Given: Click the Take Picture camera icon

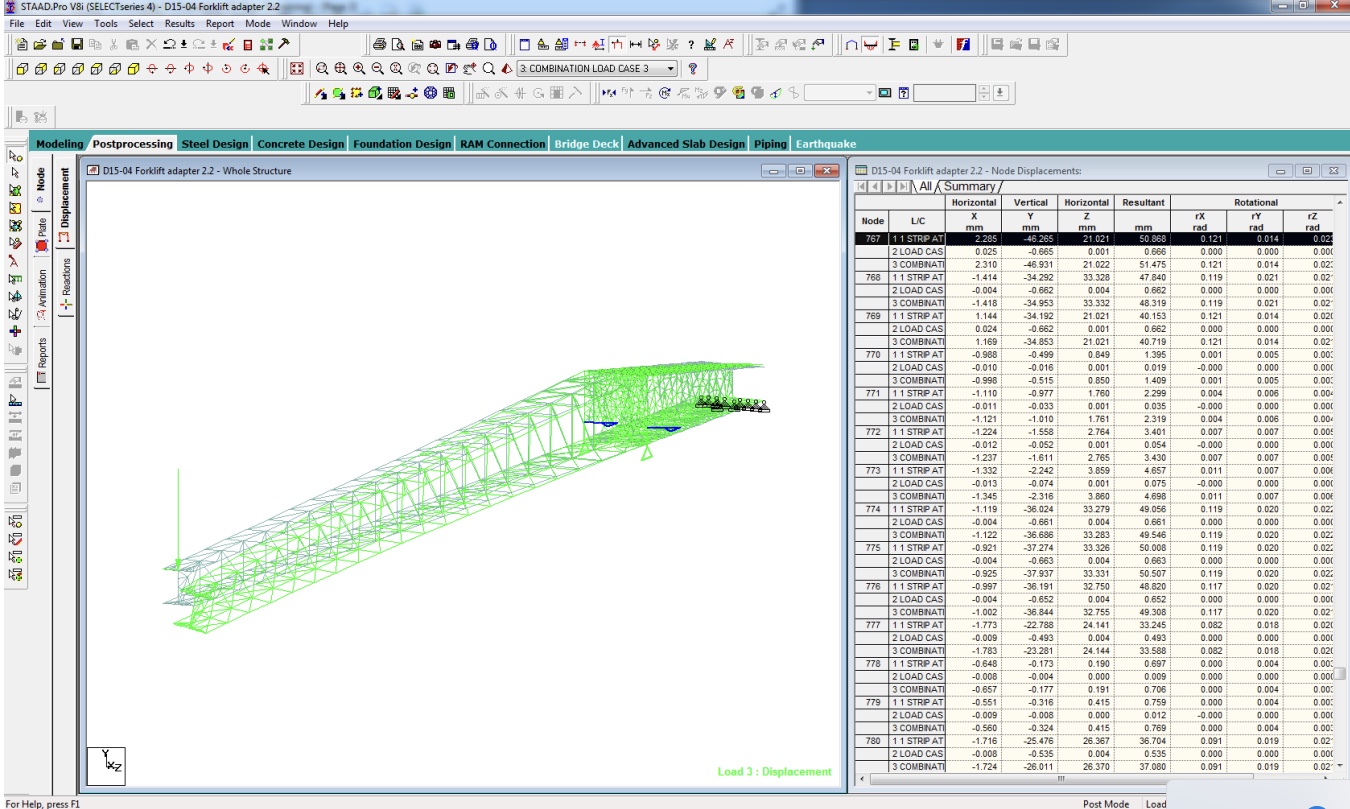Looking at the screenshot, I should coord(435,44).
